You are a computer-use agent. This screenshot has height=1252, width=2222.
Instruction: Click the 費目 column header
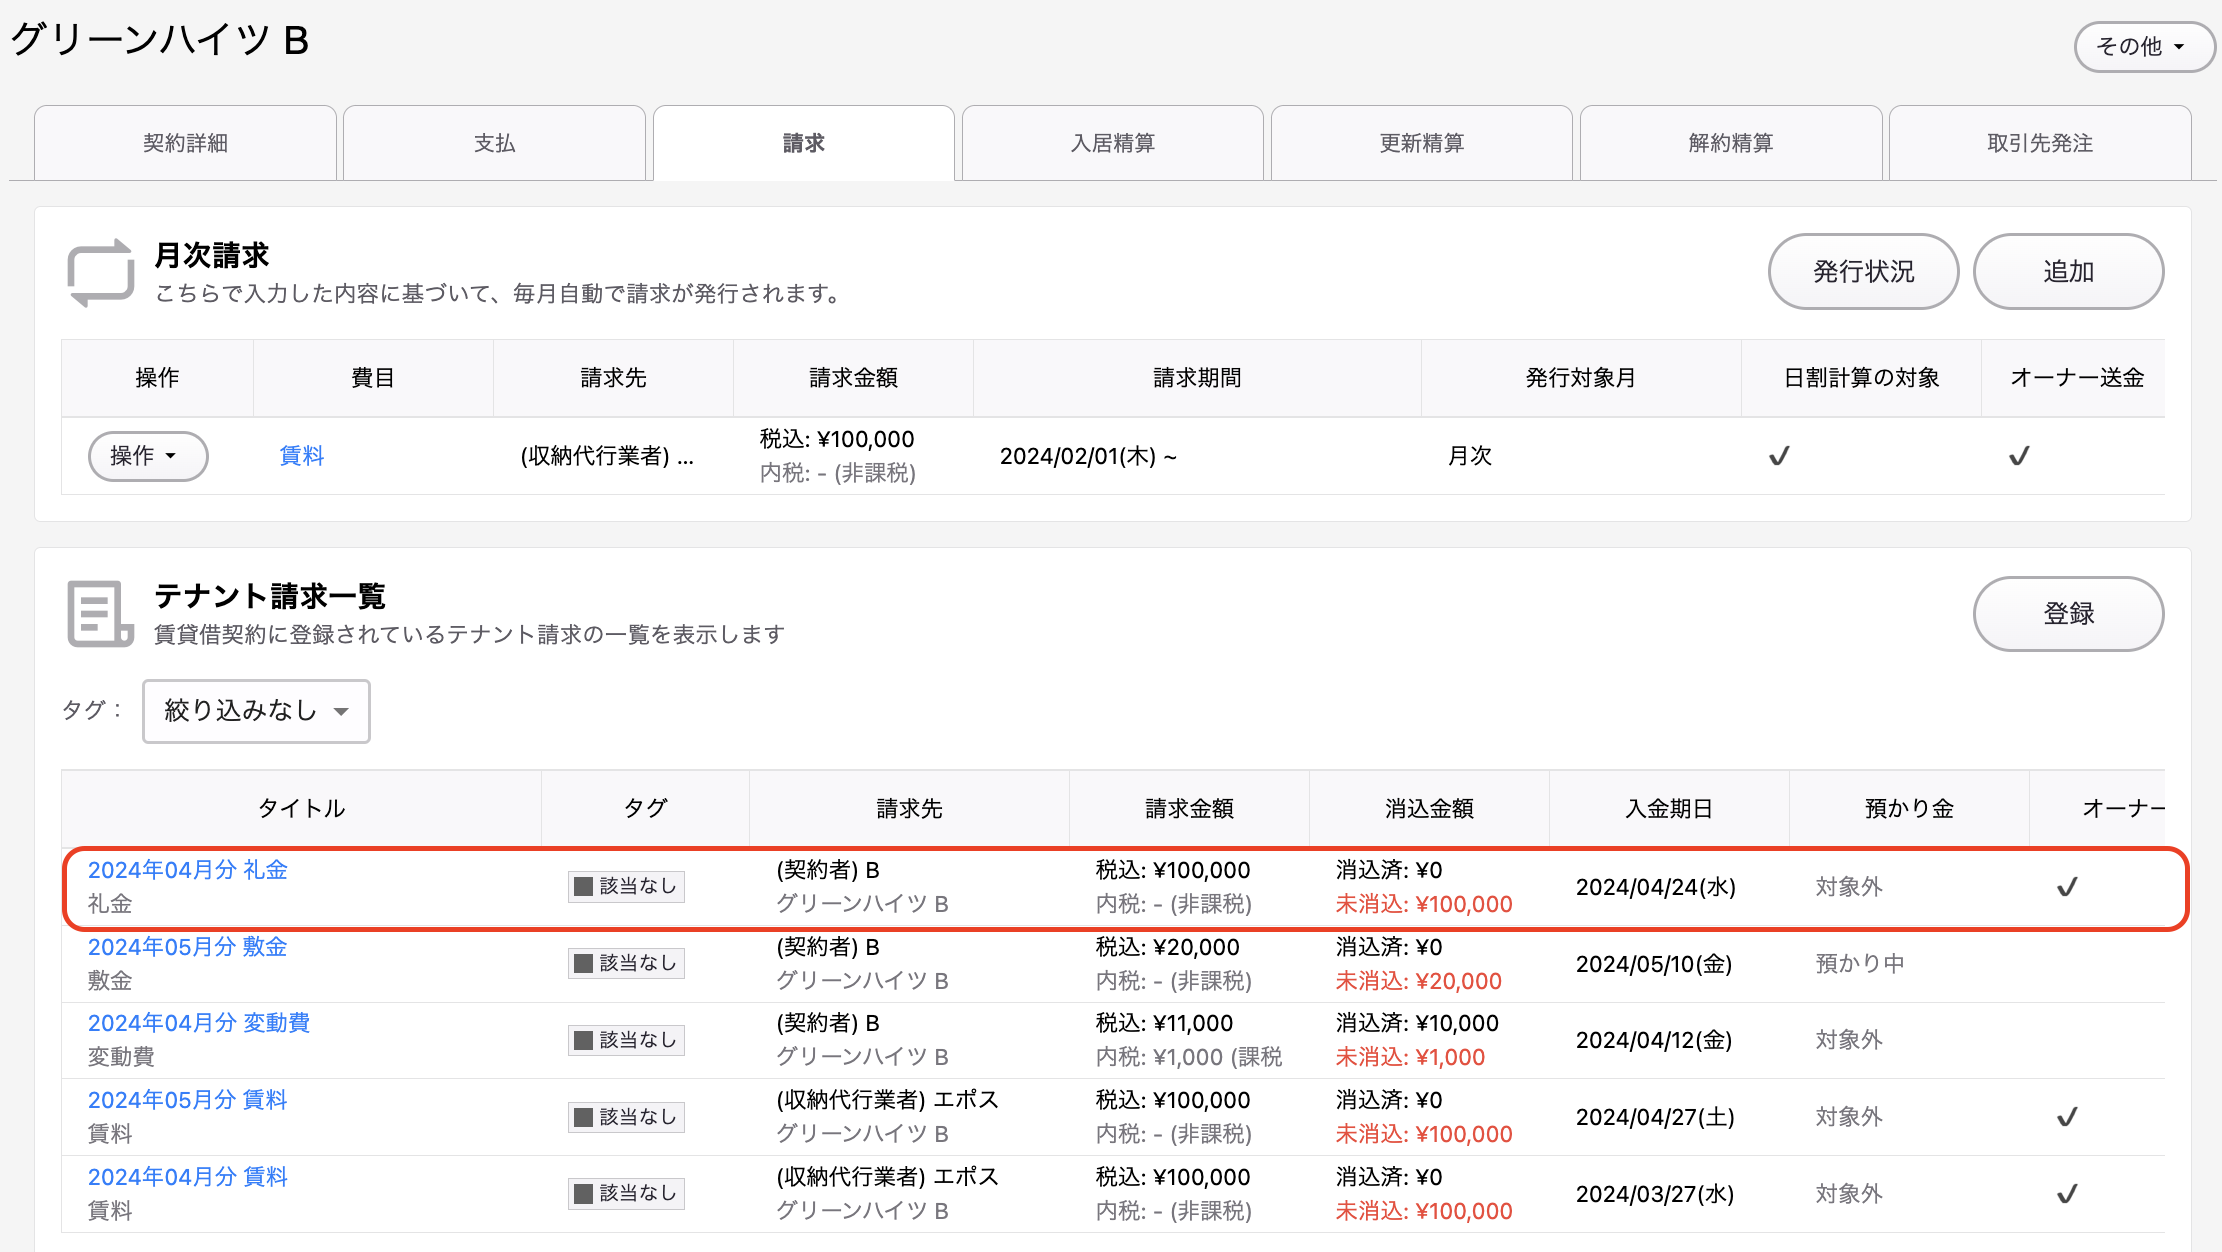click(x=373, y=378)
